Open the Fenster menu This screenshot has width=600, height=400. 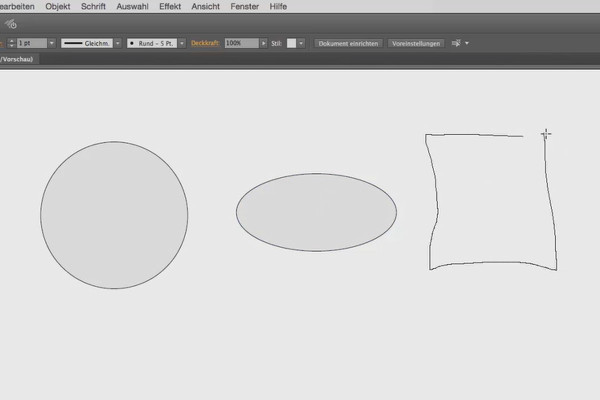coord(245,7)
